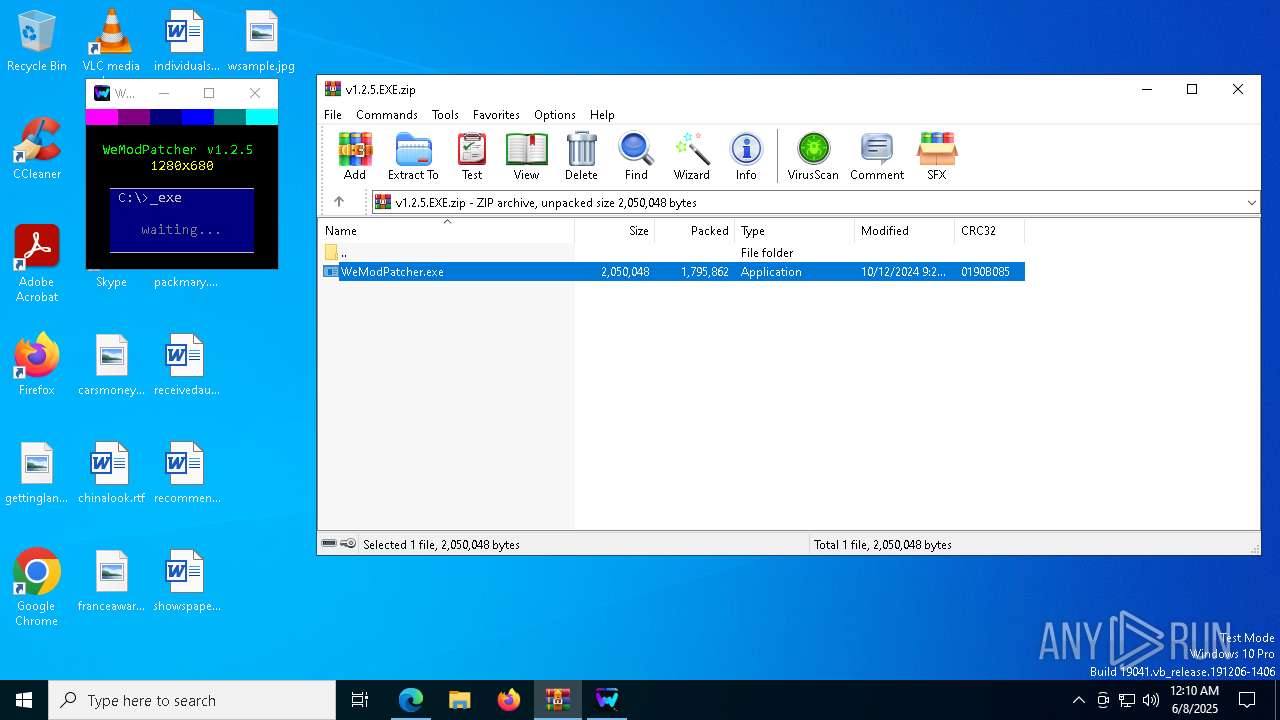Click the cyan color block in WeModPatcher
The height and width of the screenshot is (720, 1280).
click(x=262, y=117)
